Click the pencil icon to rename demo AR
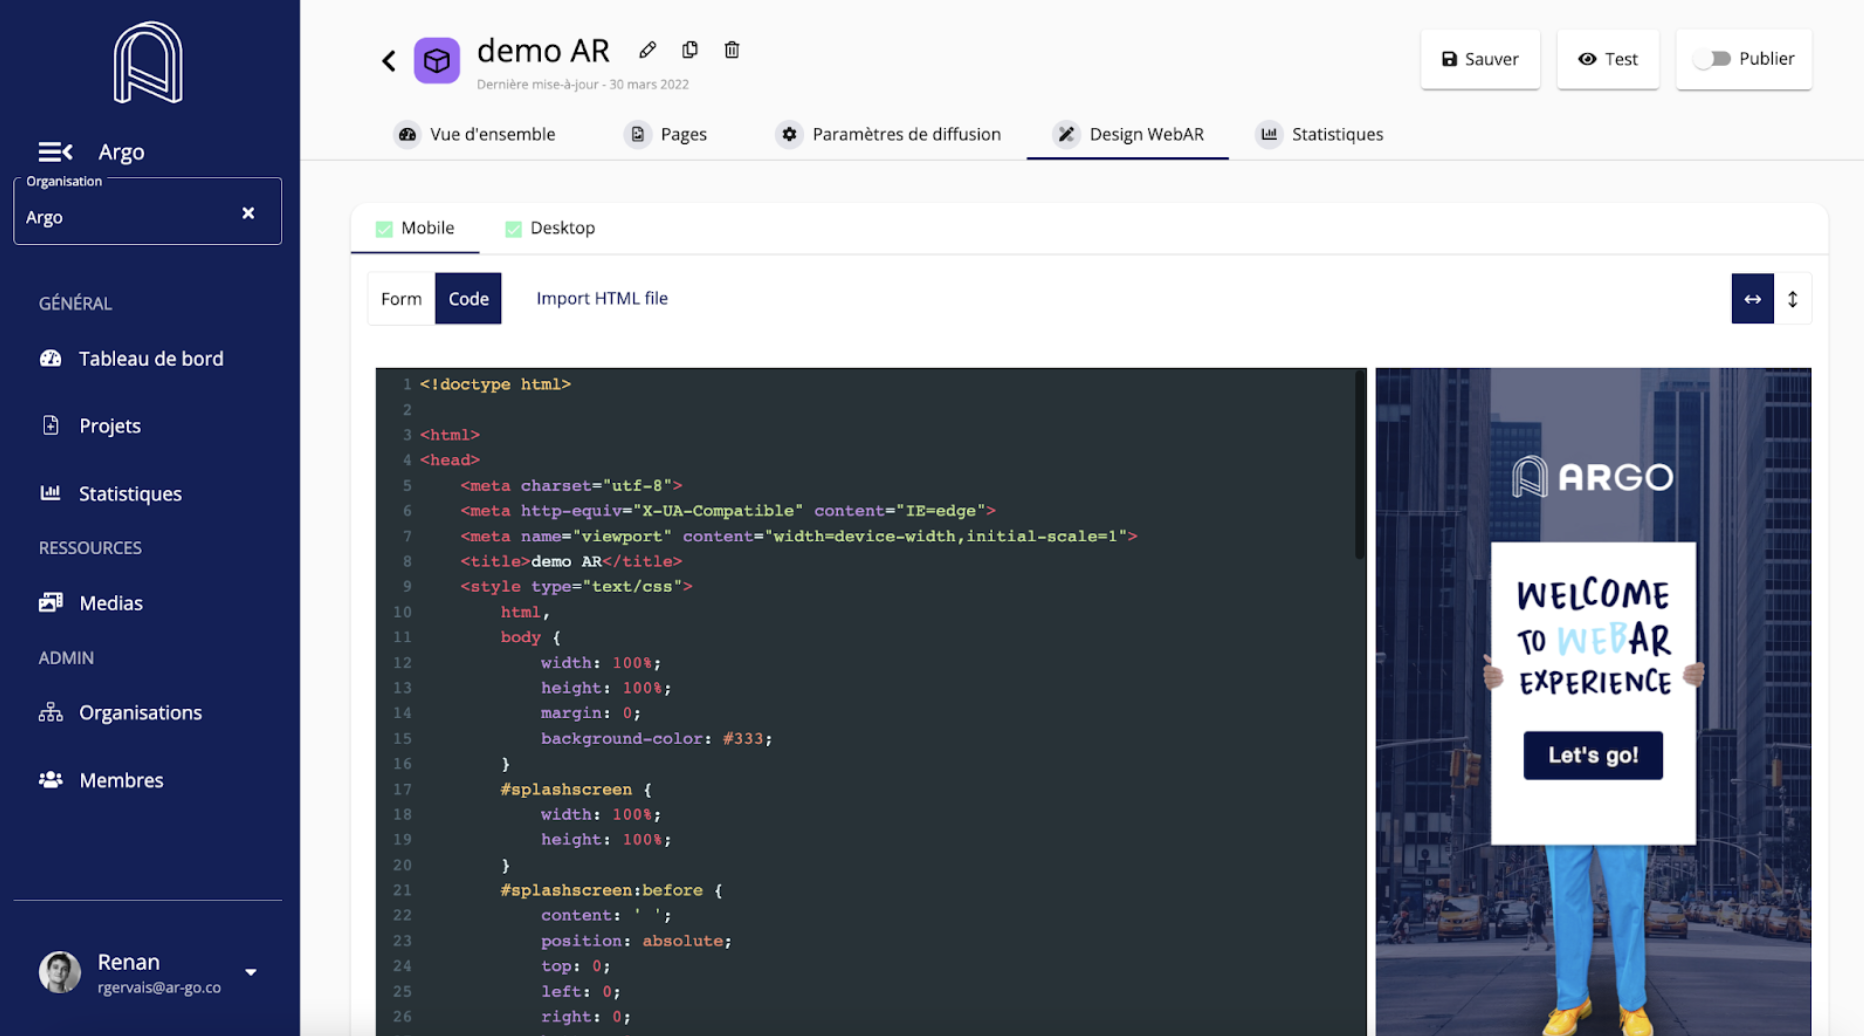Screen dimensions: 1864x1036 tap(648, 49)
